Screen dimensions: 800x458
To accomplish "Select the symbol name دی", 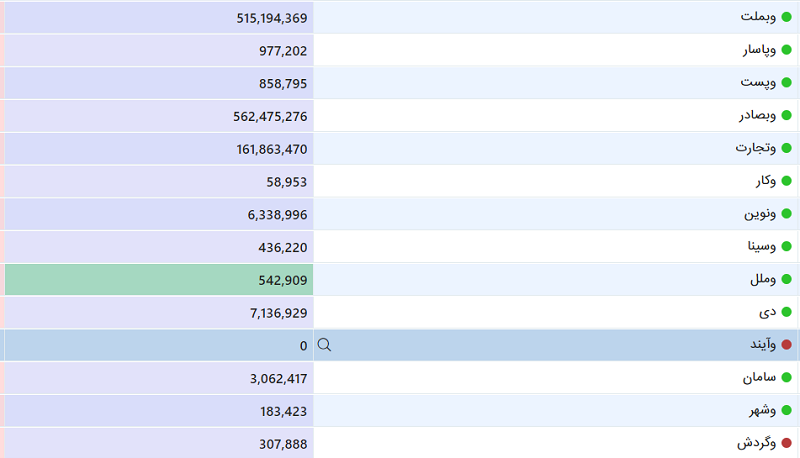I will [x=767, y=312].
